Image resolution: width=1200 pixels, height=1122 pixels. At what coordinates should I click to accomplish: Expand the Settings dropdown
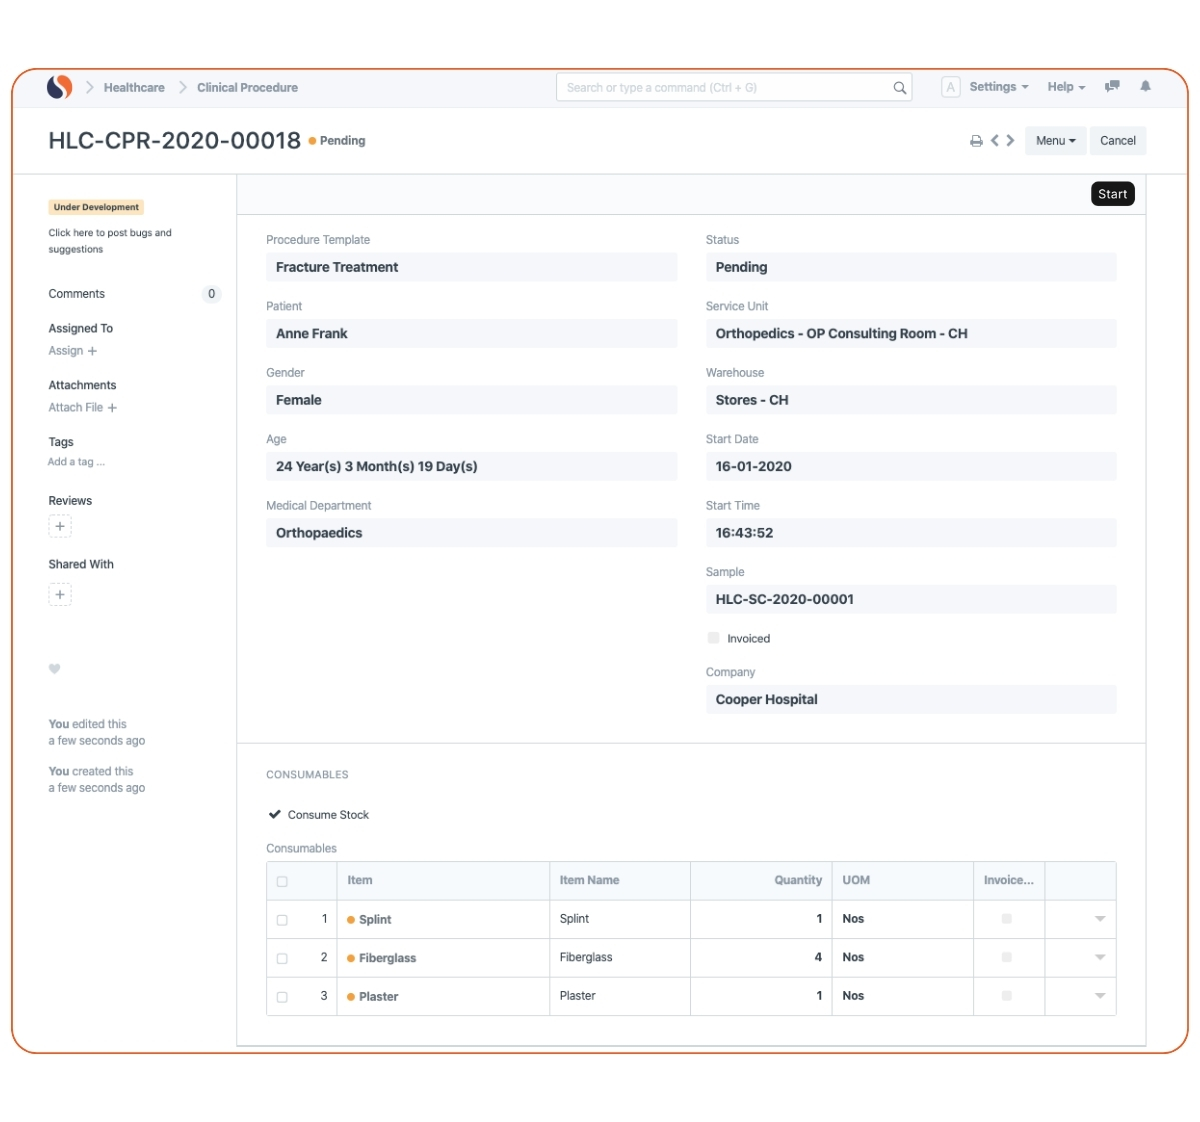coord(998,87)
